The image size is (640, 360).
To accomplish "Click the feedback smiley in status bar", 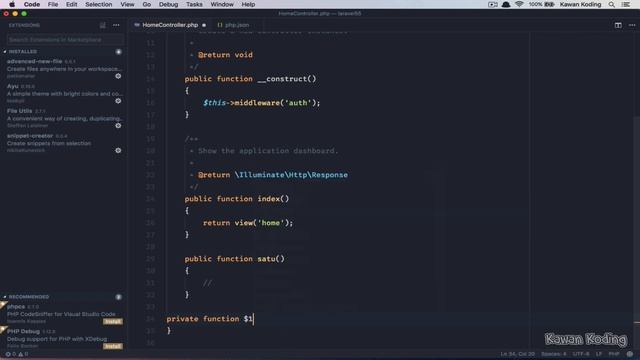I will coord(630,354).
